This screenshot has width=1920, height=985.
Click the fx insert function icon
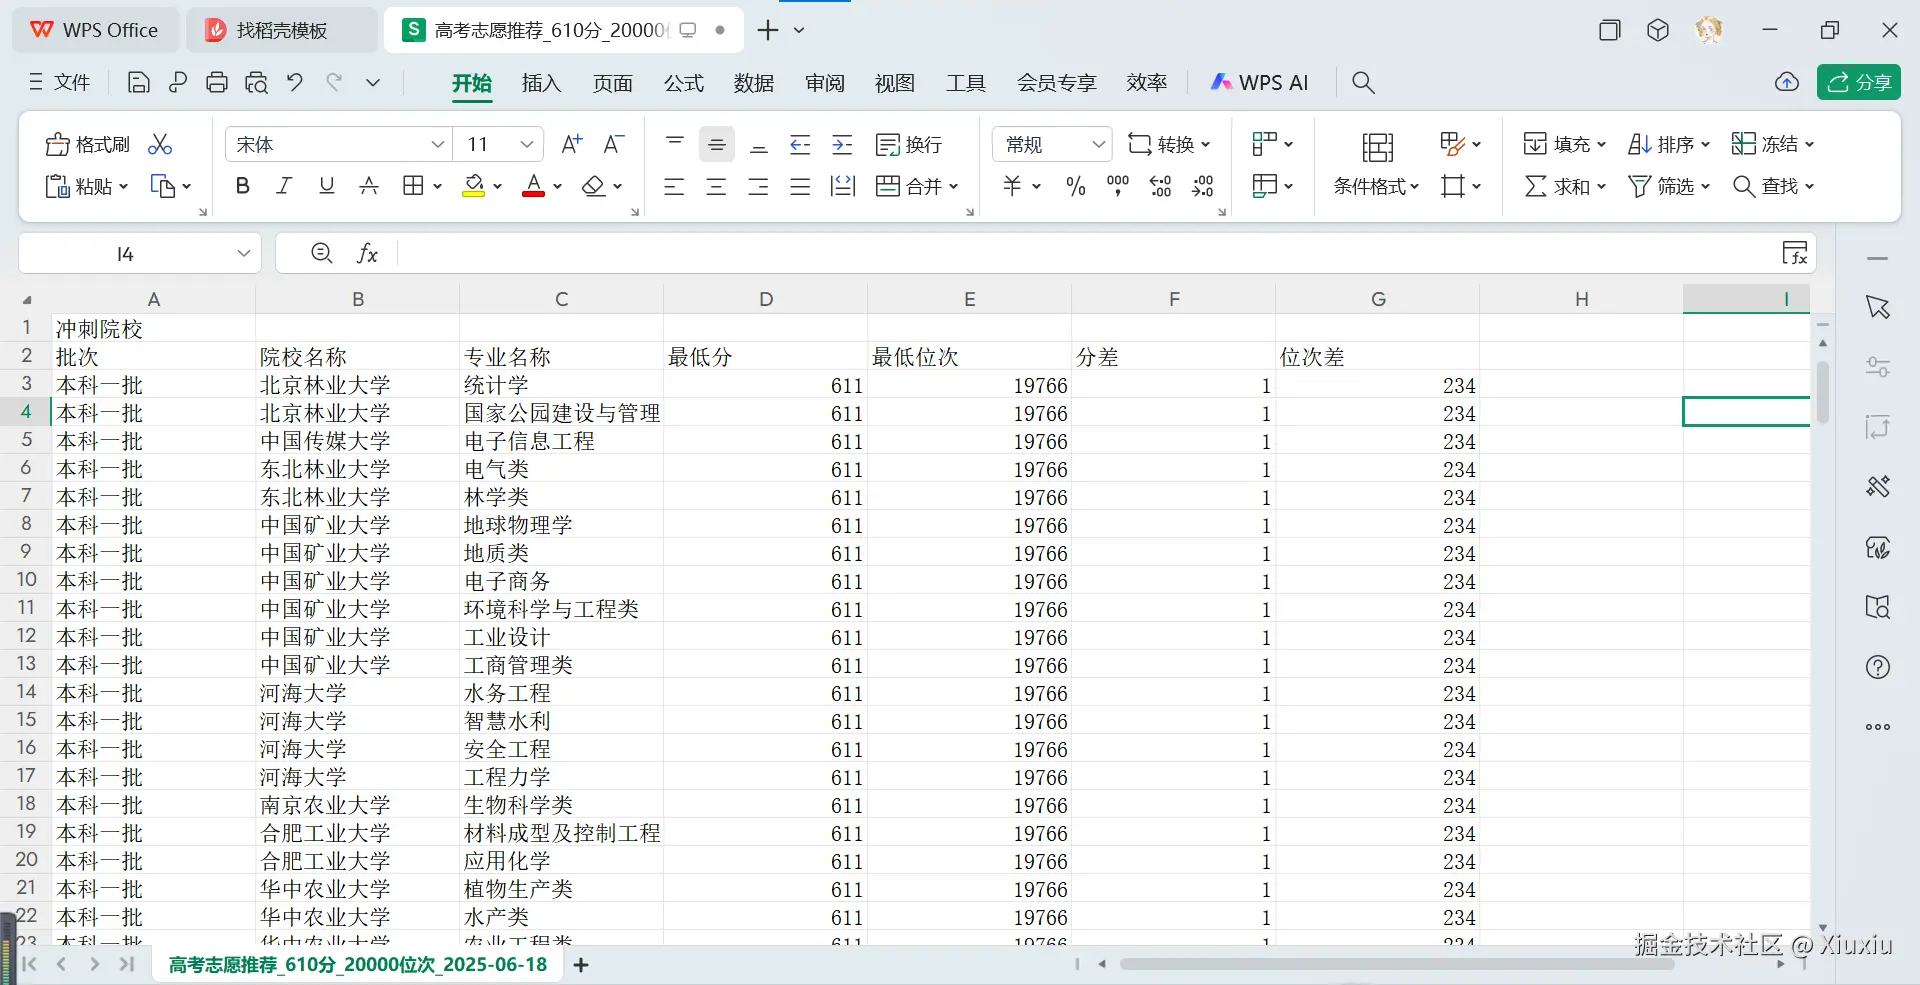click(368, 254)
